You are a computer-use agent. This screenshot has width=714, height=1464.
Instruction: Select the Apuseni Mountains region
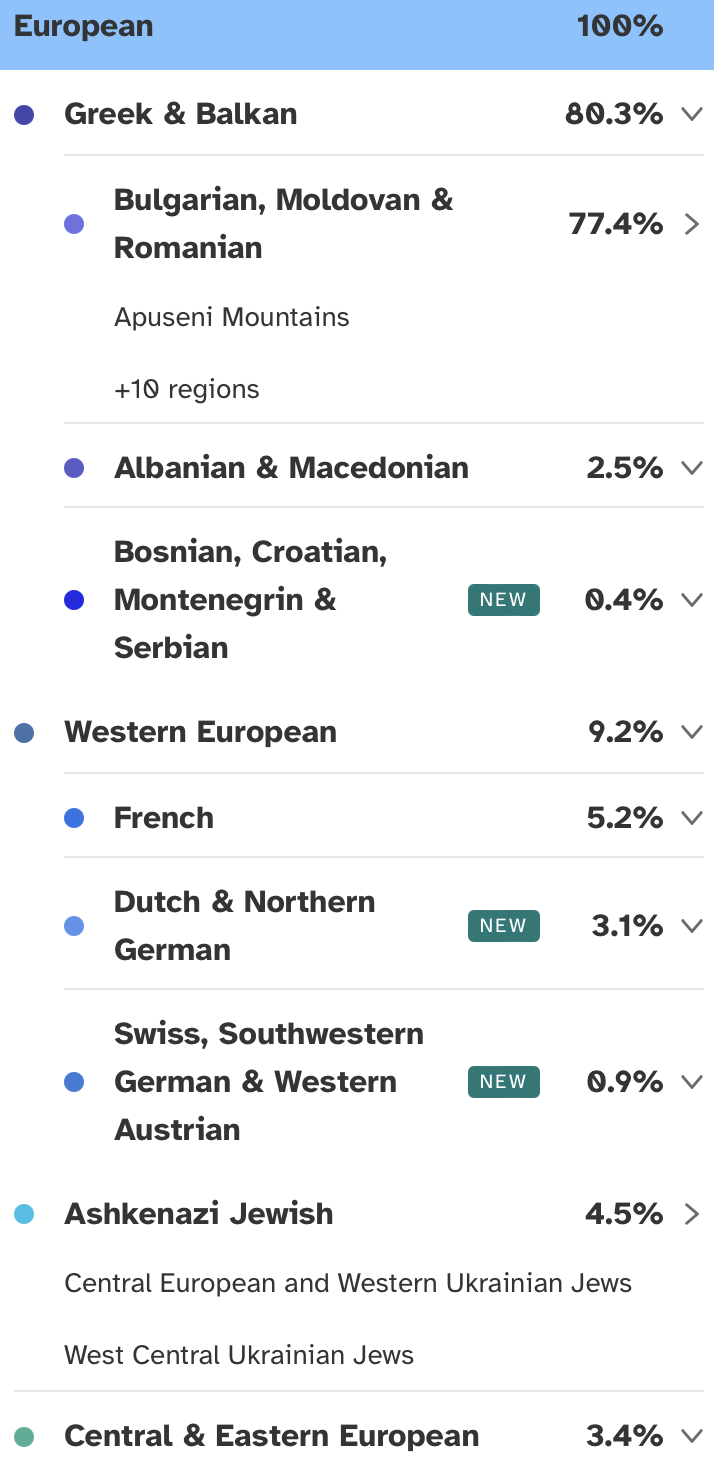tap(232, 318)
